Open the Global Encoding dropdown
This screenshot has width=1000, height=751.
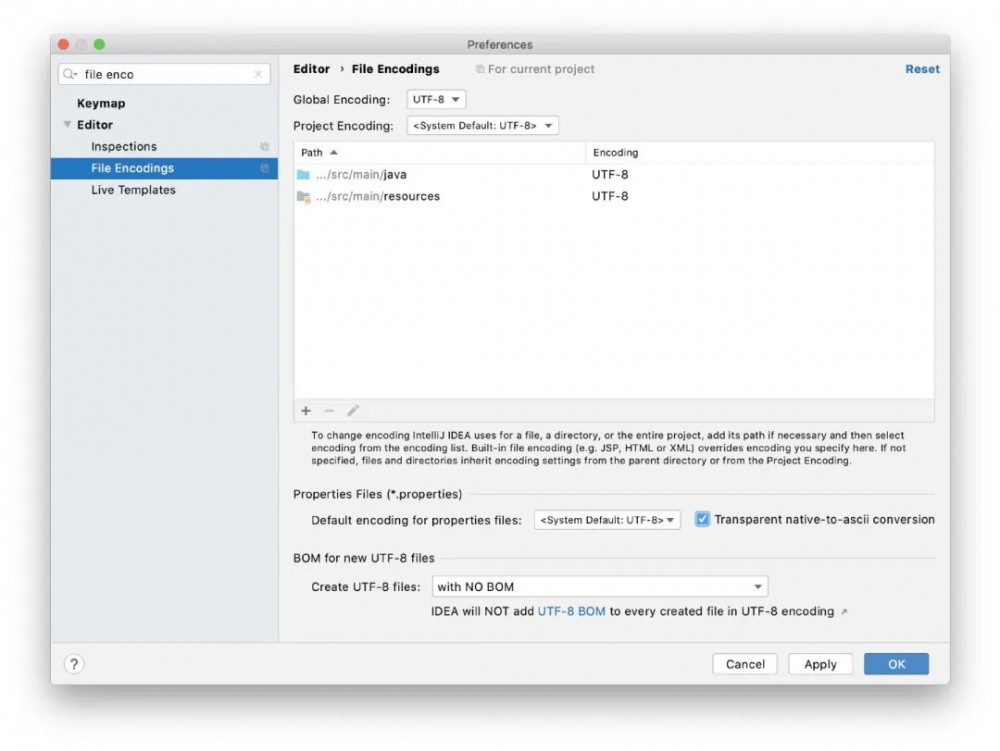[x=436, y=99]
